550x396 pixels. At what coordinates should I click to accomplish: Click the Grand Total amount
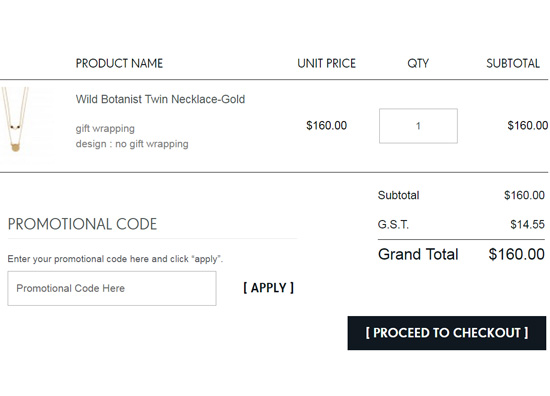click(517, 254)
